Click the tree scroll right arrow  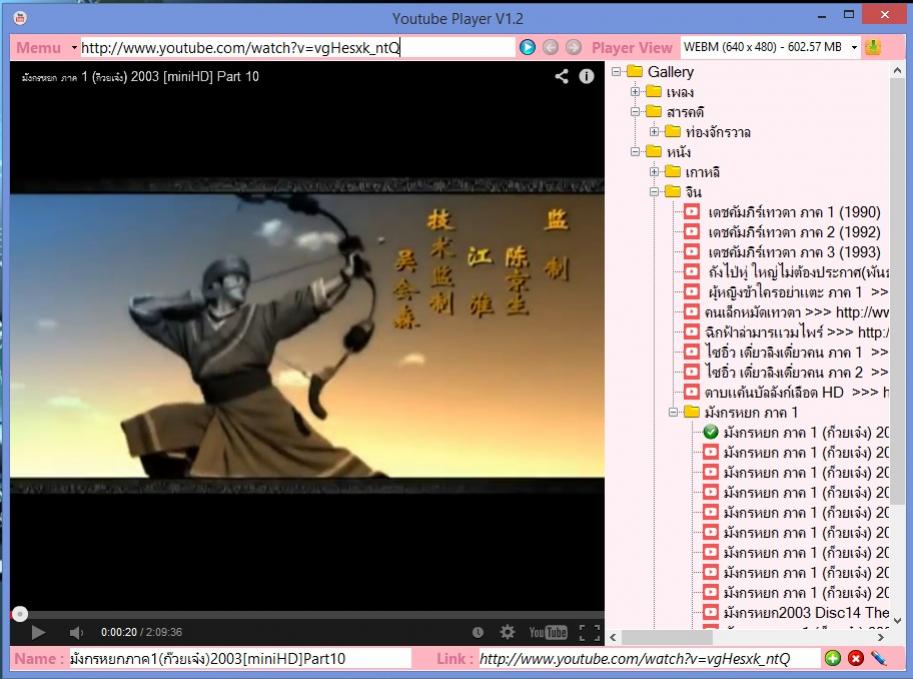click(881, 638)
